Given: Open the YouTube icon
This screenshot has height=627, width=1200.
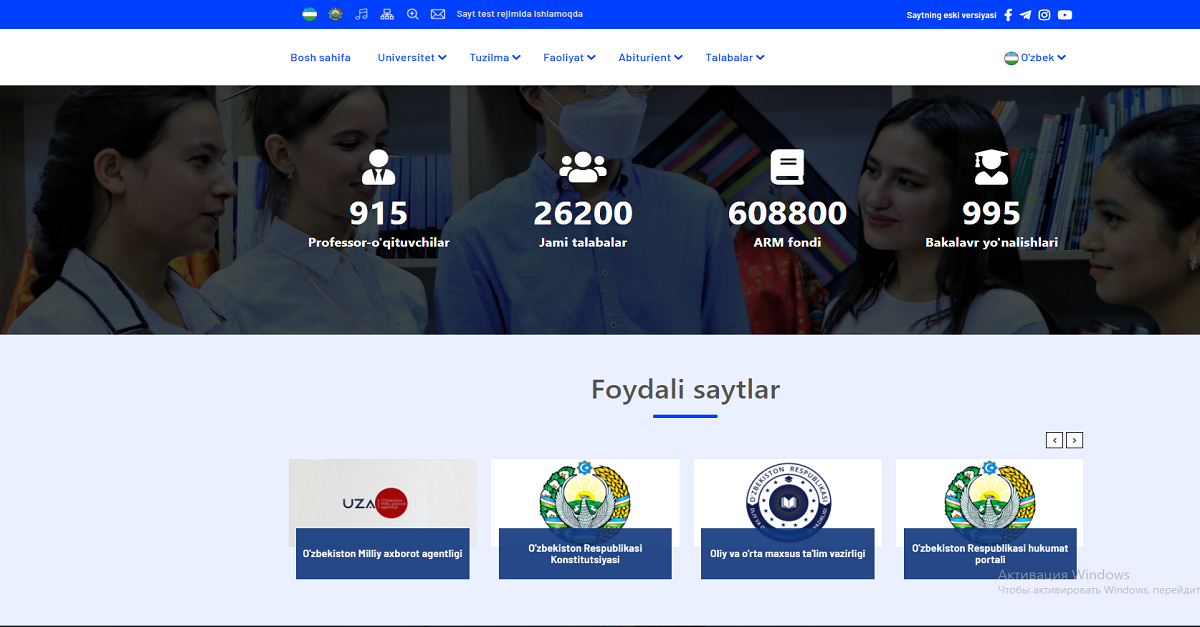Looking at the screenshot, I should 1063,15.
